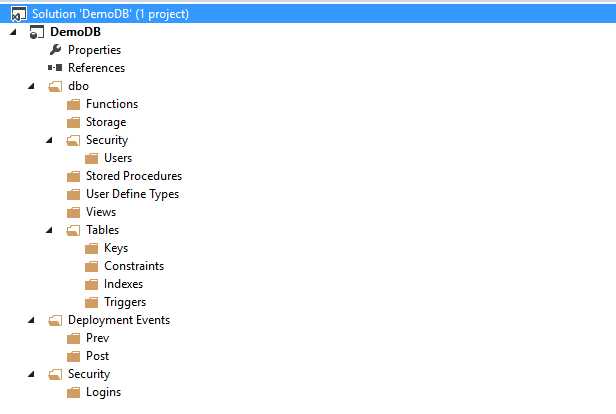Image resolution: width=616 pixels, height=414 pixels.
Task: Select the Functions folder
Action: coord(112,104)
